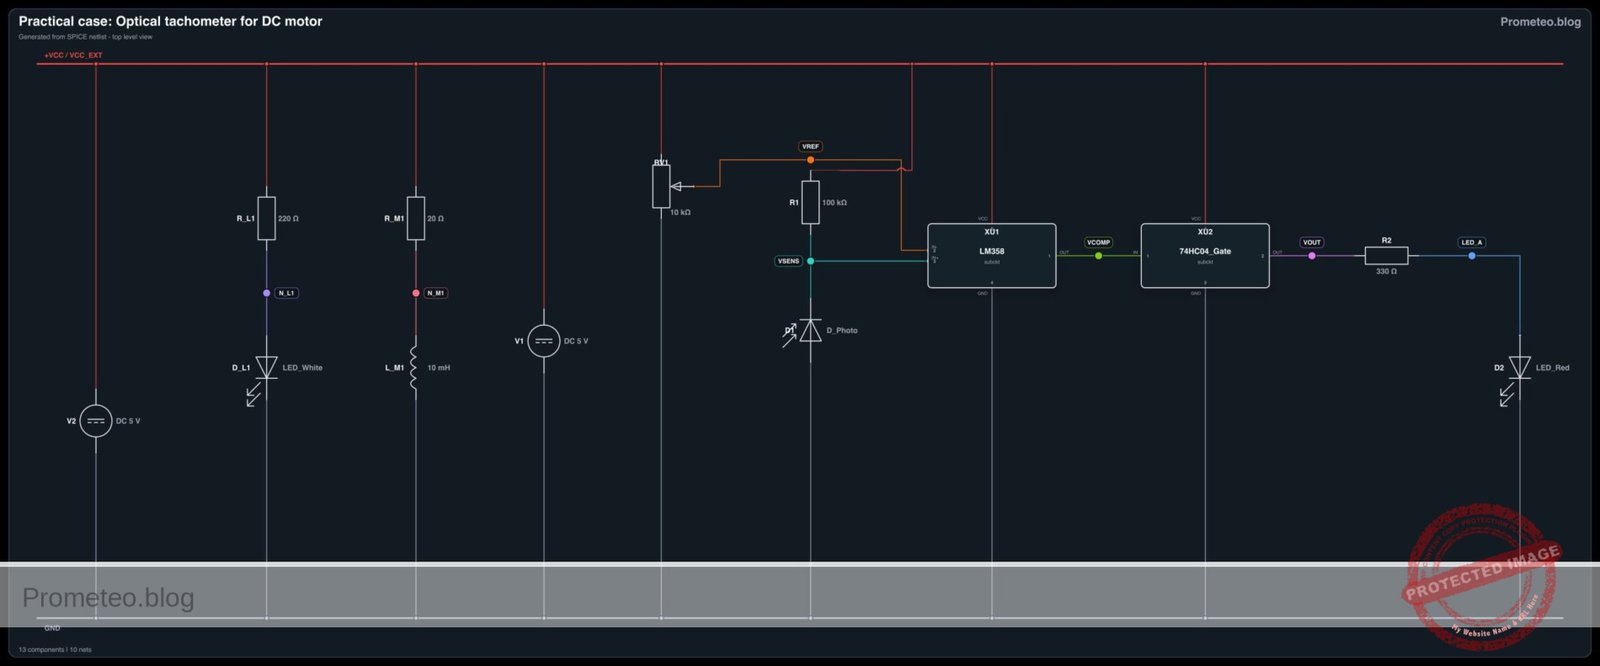Click the VREF net tag
Screen dimensions: 1600x666
810,147
